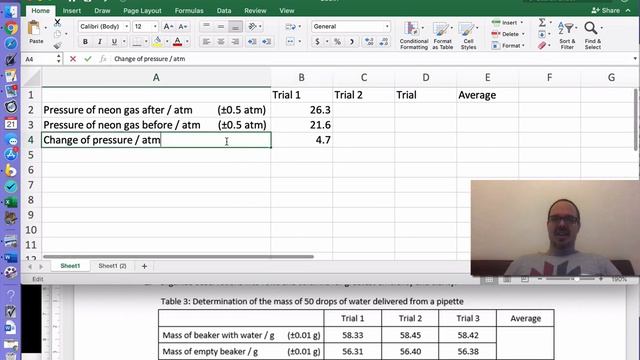Expand the Paste options arrow
This screenshot has width=640, height=360.
46,28
